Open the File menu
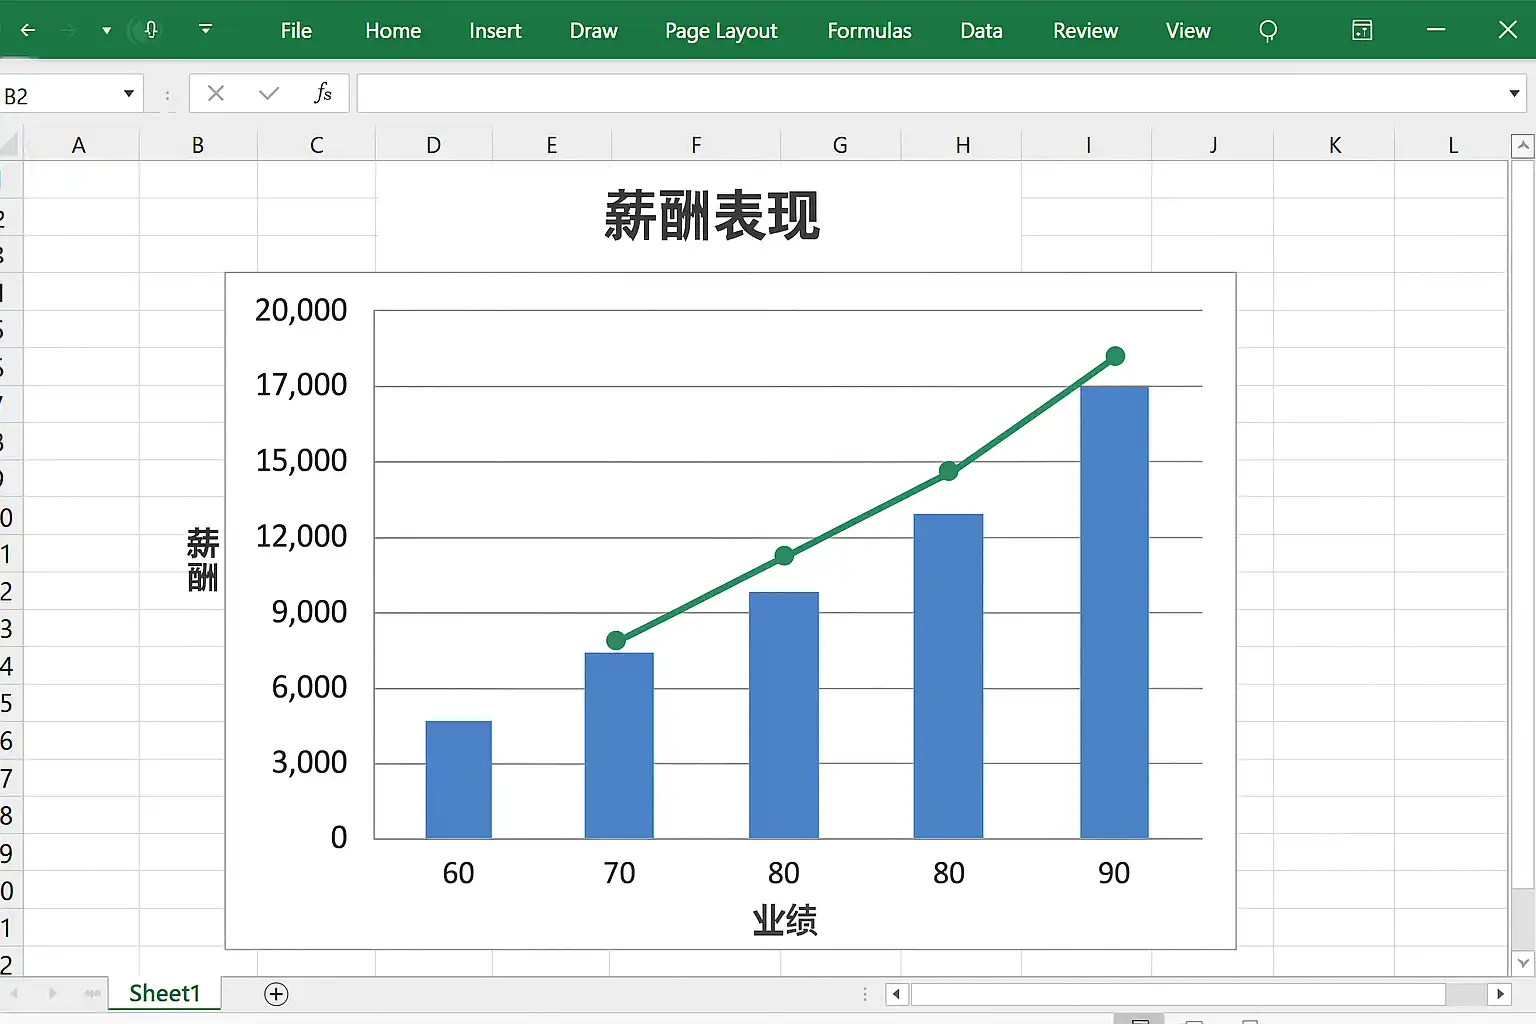Screen dimensions: 1536x1024 296,31
